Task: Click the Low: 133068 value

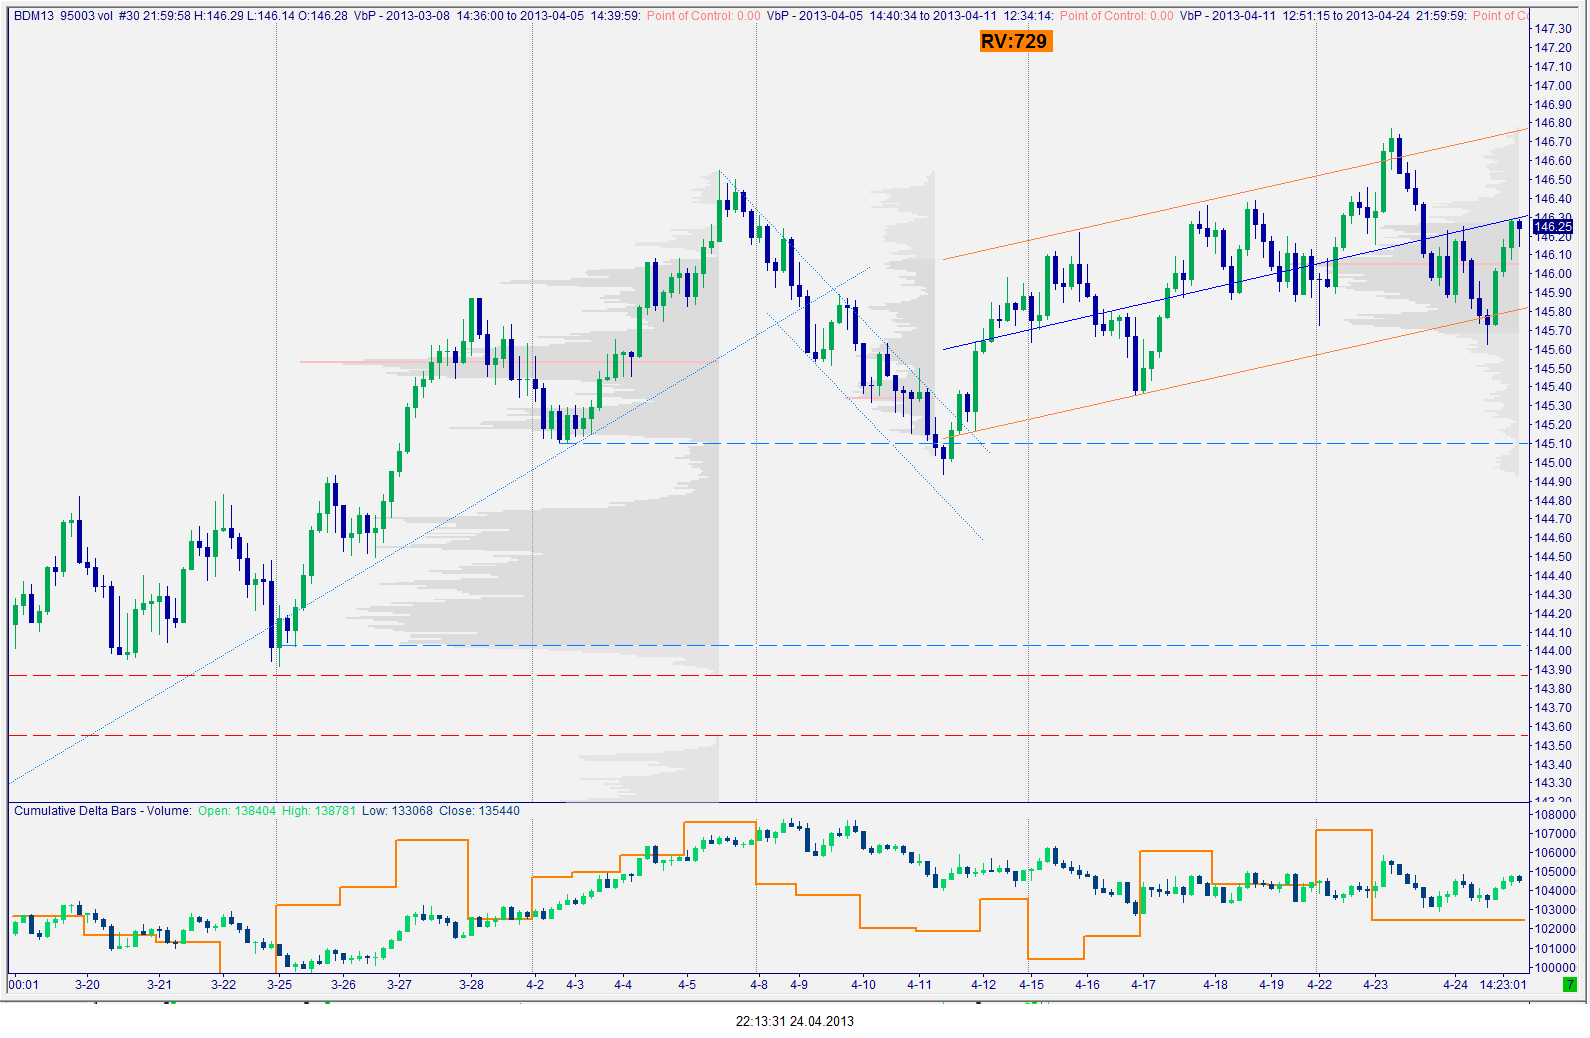Action: 398,811
